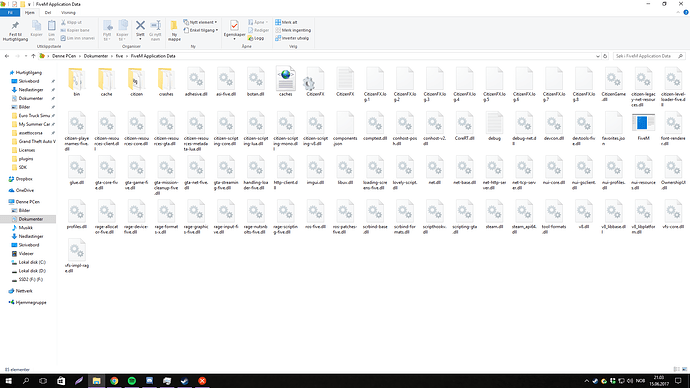690x388 pixels.
Task: Select the bin folder
Action: pos(77,82)
